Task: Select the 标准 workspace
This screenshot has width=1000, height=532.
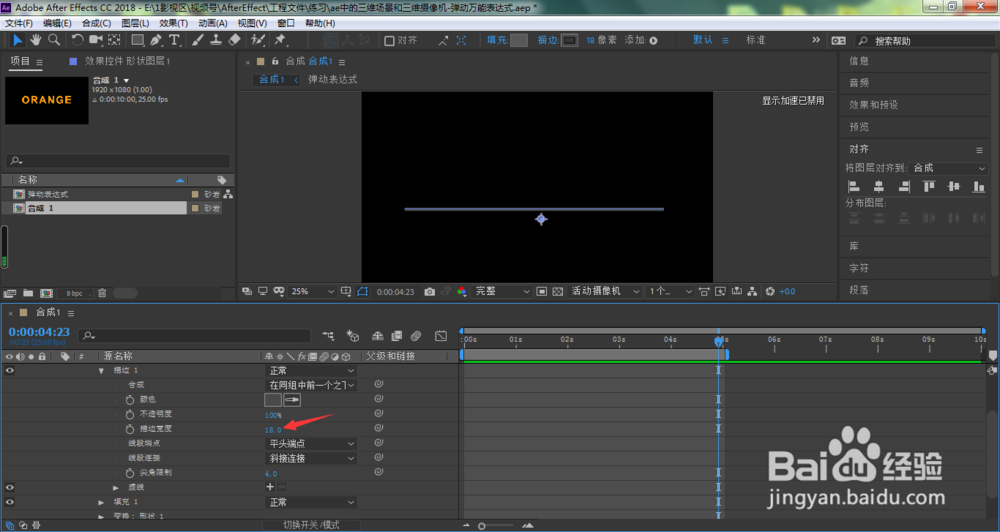Action: (x=756, y=40)
